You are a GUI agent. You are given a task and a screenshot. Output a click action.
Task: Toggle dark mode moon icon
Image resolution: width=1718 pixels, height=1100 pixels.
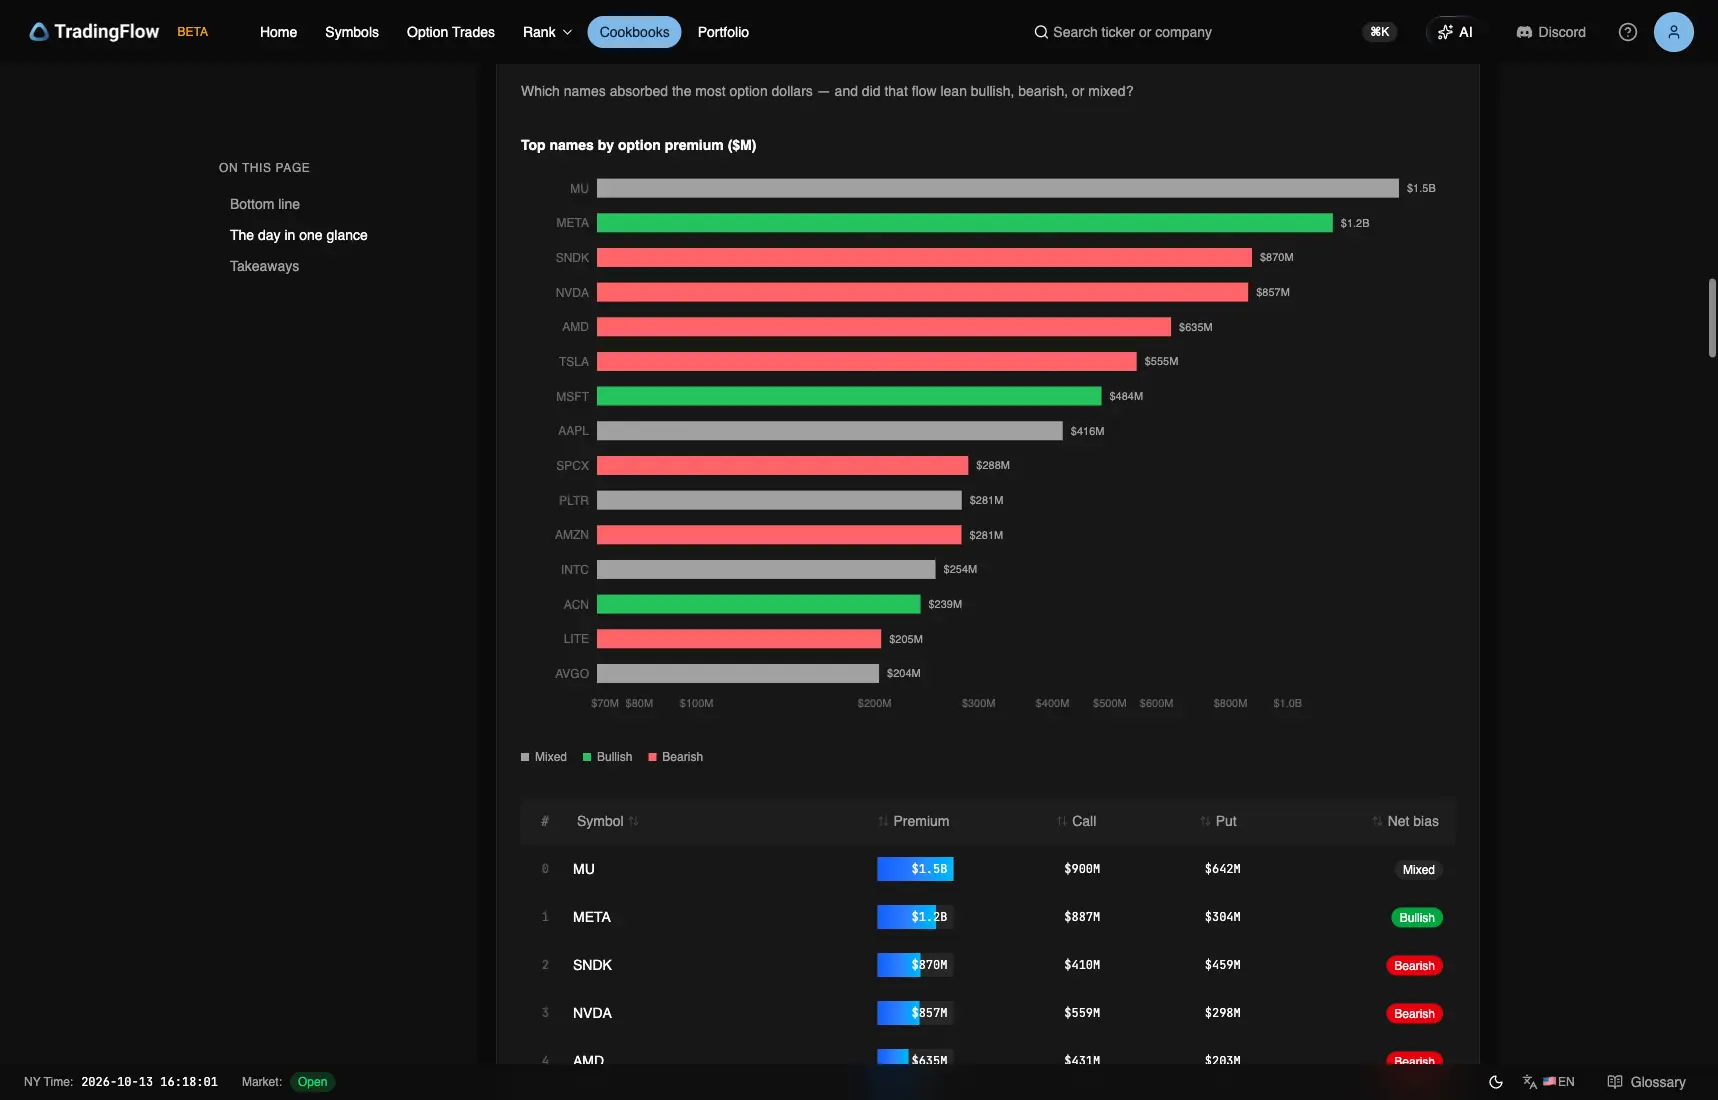click(1496, 1082)
